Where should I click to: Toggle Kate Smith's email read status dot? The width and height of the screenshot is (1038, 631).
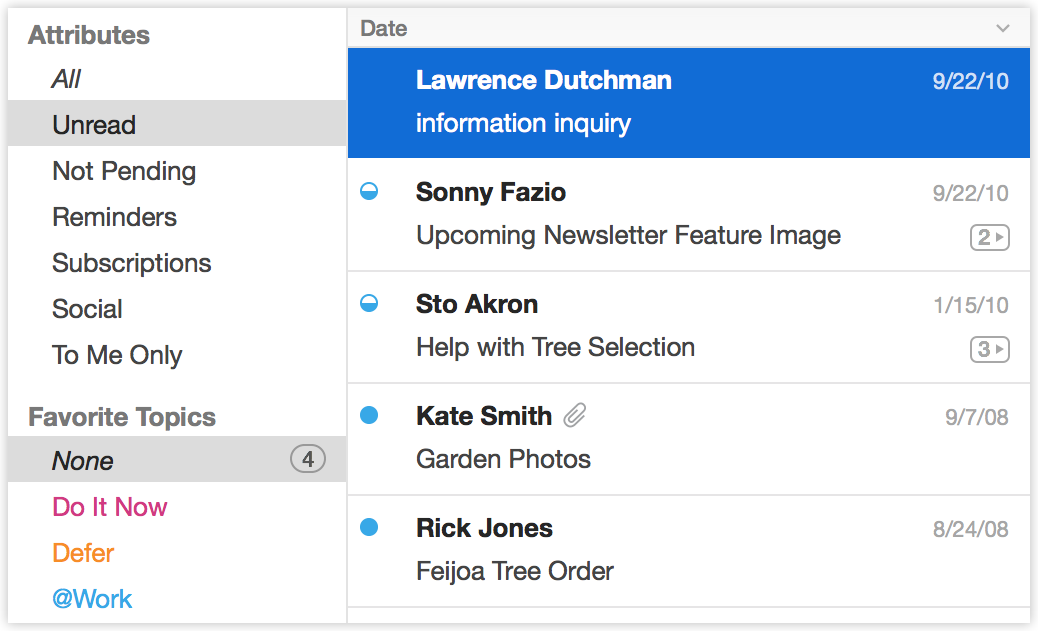[369, 415]
